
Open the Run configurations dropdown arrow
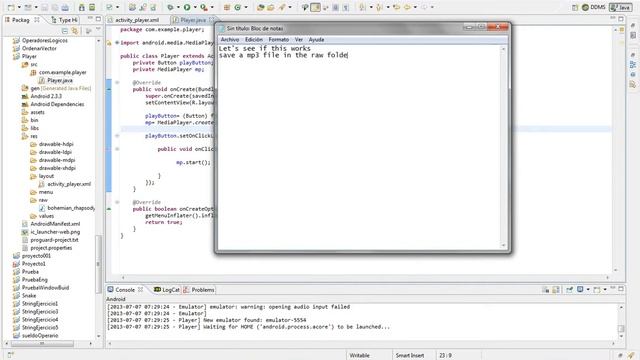coord(195,7)
